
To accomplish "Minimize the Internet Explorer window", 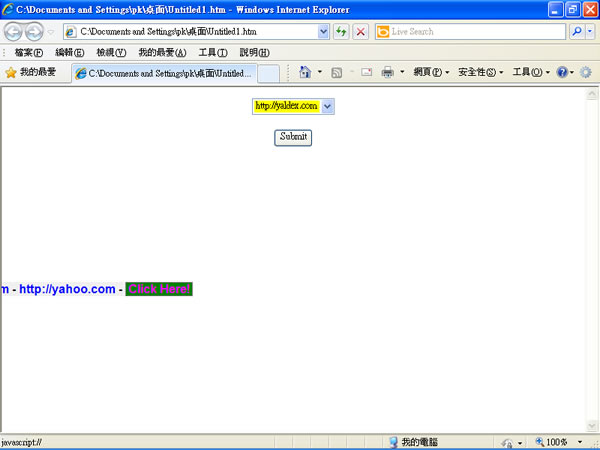I will 555,10.
